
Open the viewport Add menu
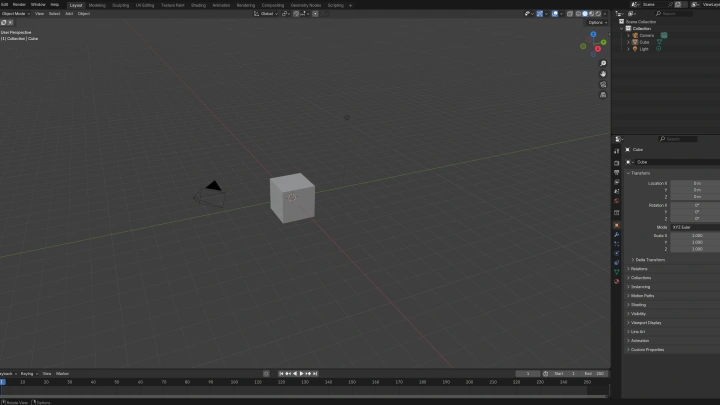tap(69, 14)
